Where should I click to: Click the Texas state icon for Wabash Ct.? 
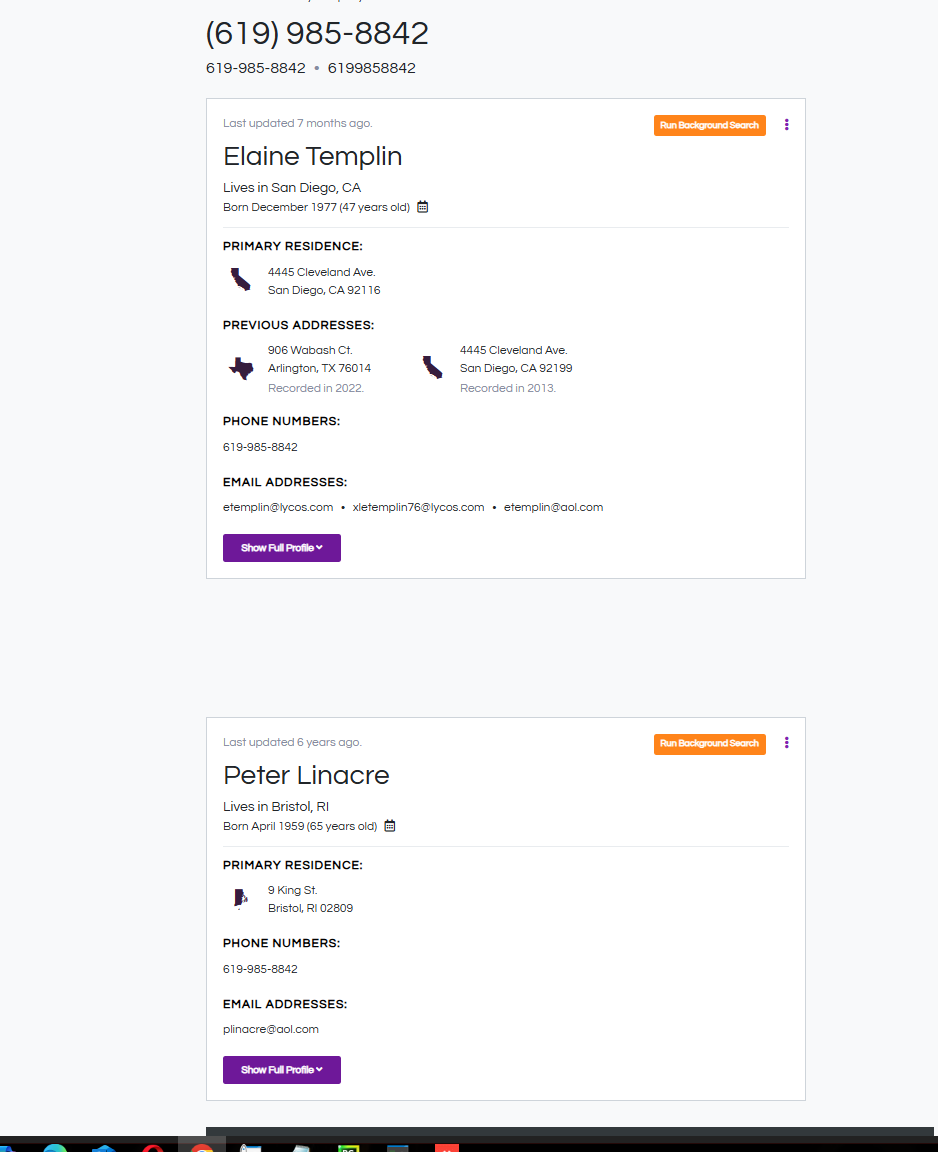(x=241, y=368)
